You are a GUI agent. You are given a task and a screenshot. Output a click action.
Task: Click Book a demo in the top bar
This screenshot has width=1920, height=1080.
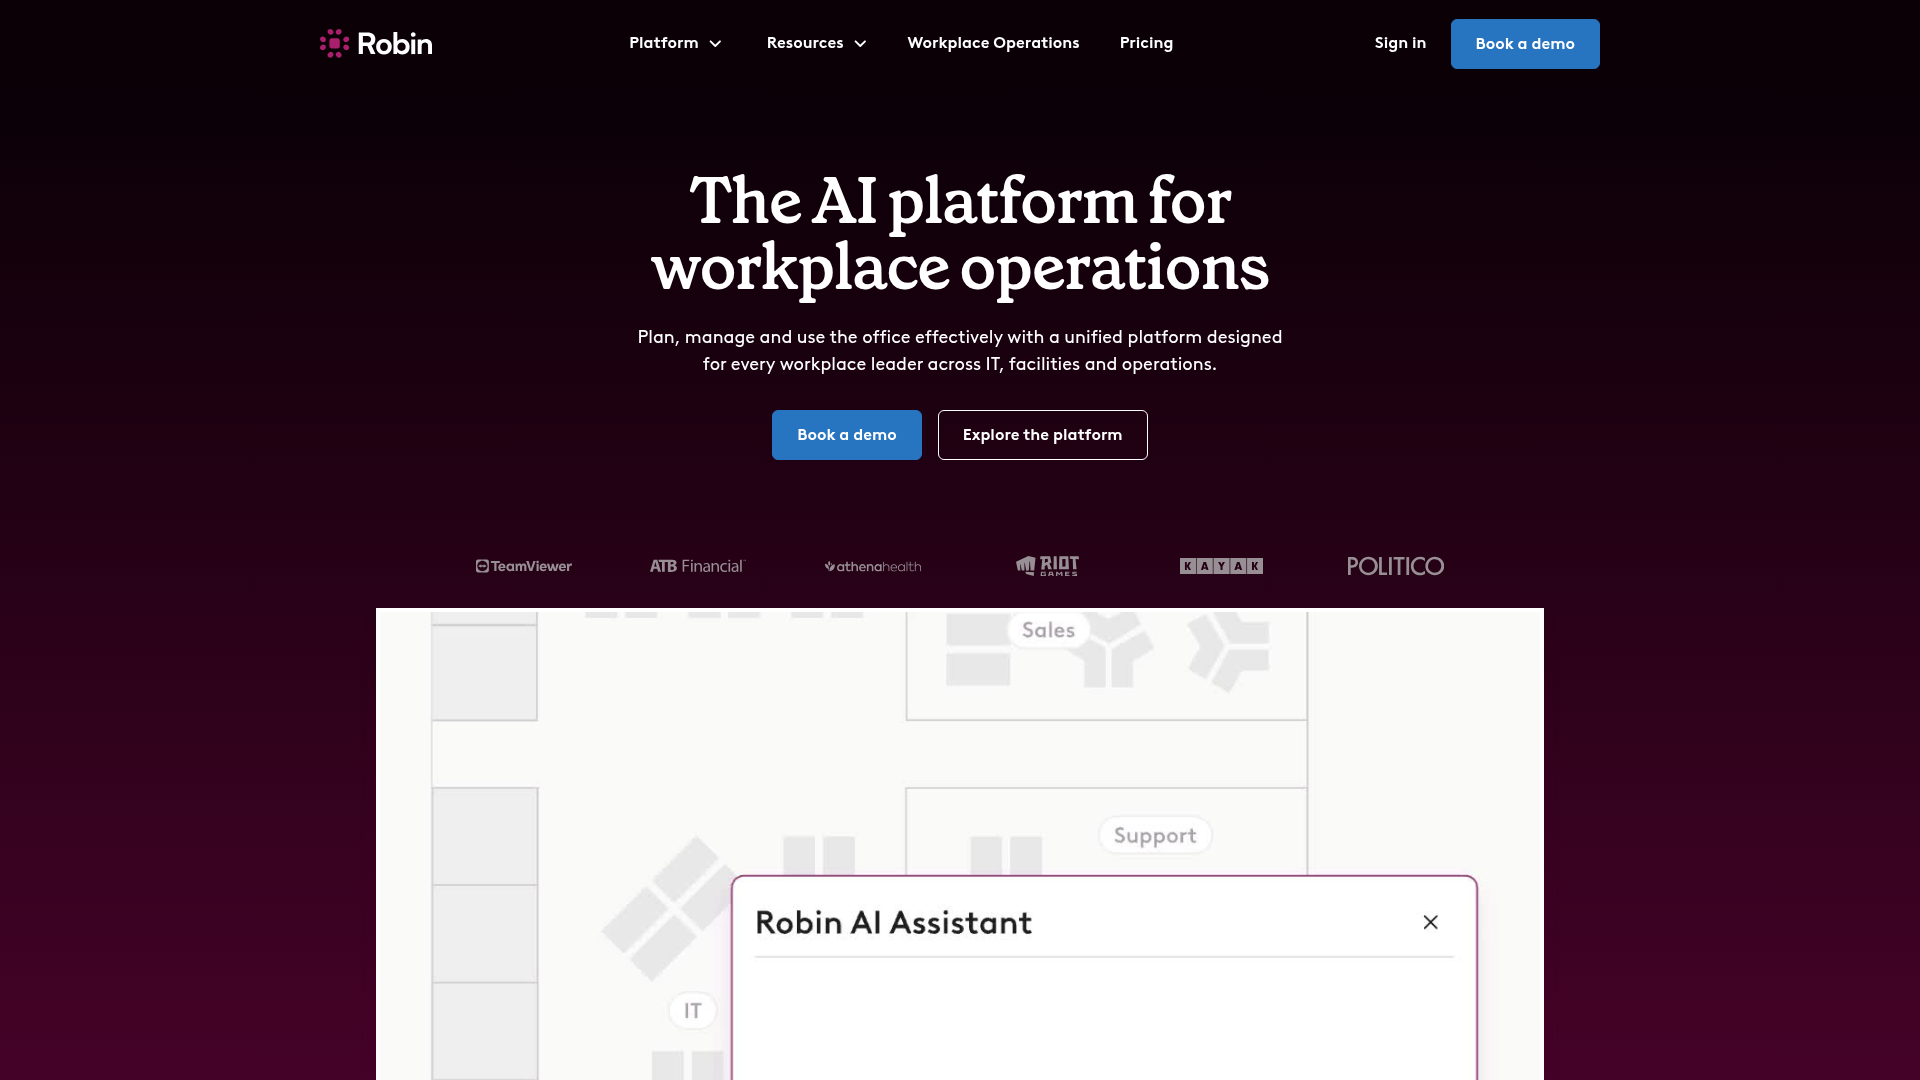pyautogui.click(x=1524, y=43)
